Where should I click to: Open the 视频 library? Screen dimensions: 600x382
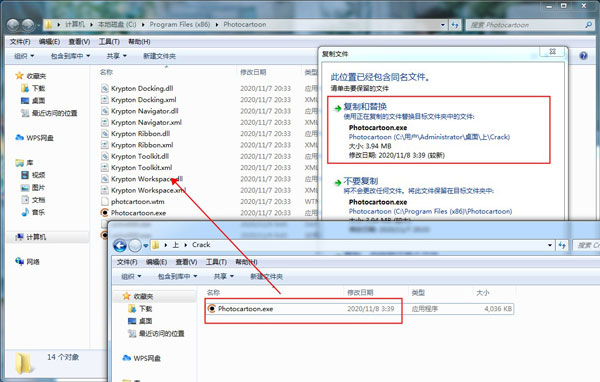pyautogui.click(x=33, y=175)
